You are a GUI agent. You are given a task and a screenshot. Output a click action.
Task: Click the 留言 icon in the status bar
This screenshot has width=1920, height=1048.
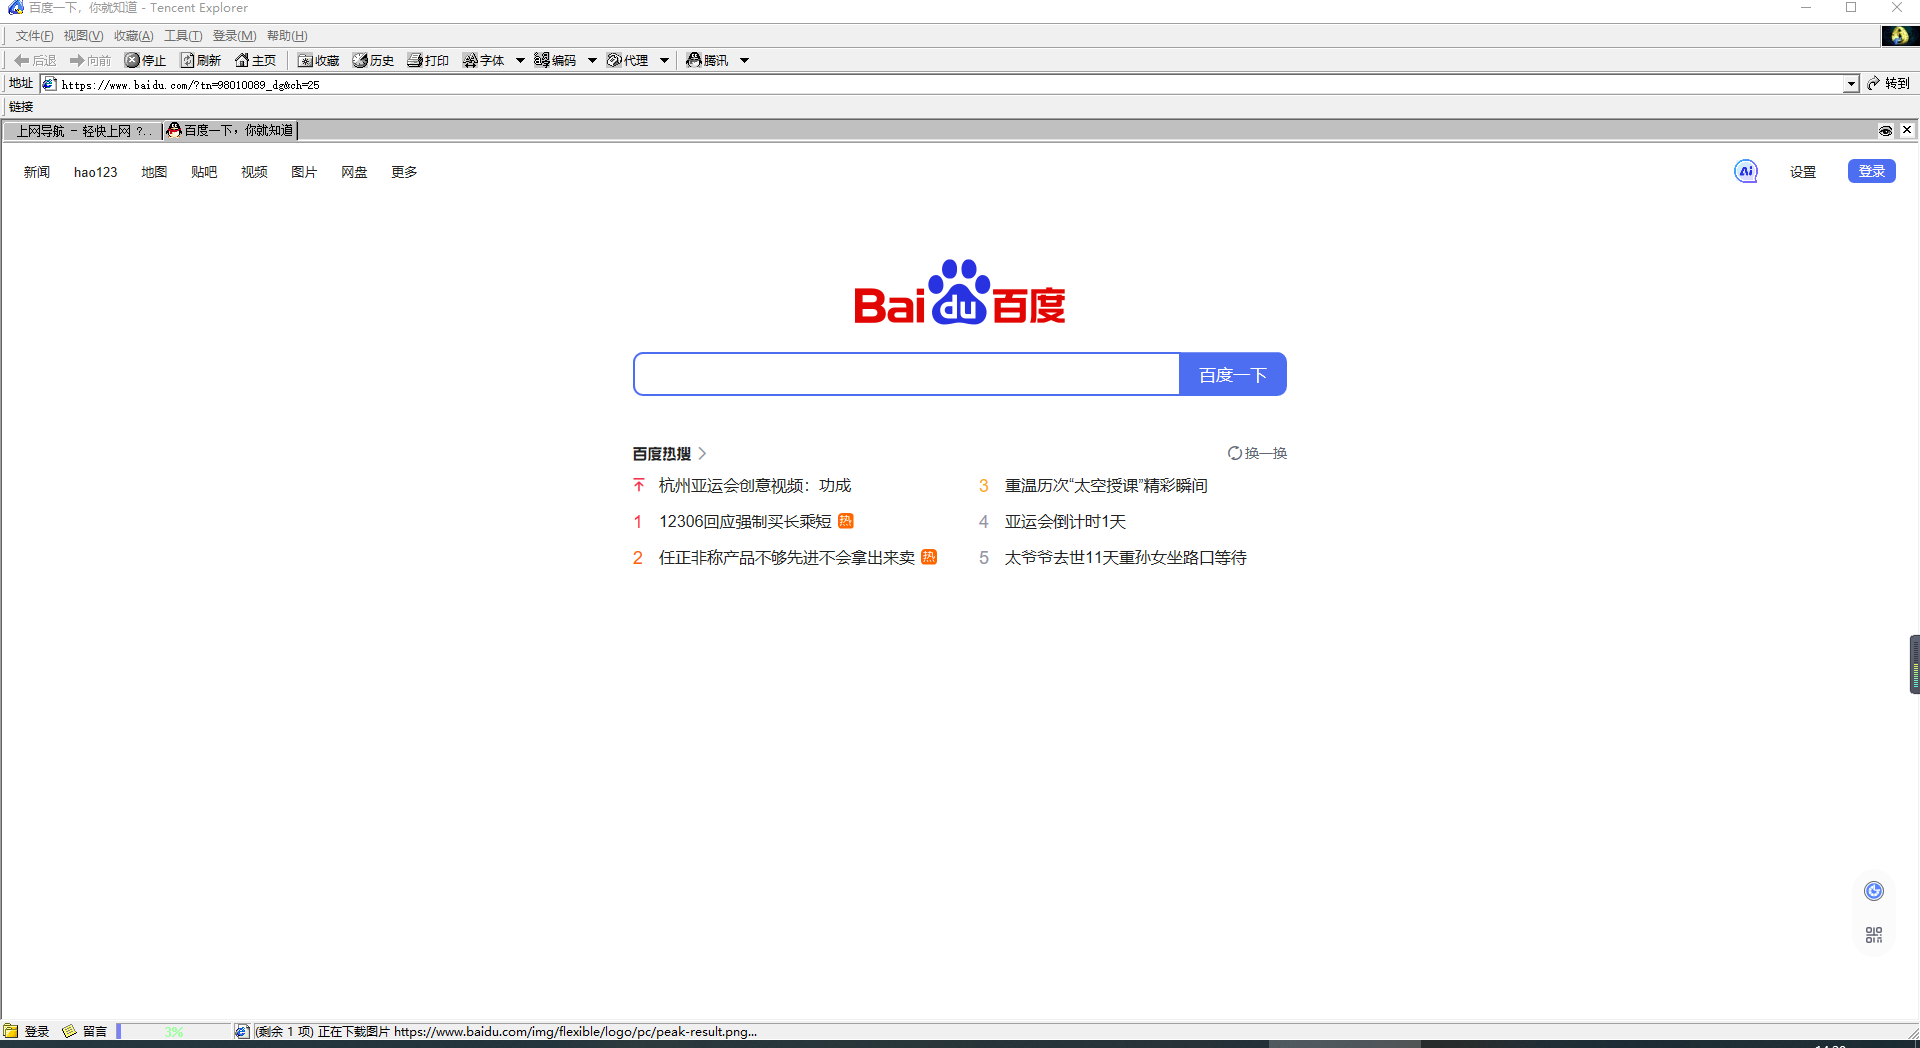coord(86,1031)
